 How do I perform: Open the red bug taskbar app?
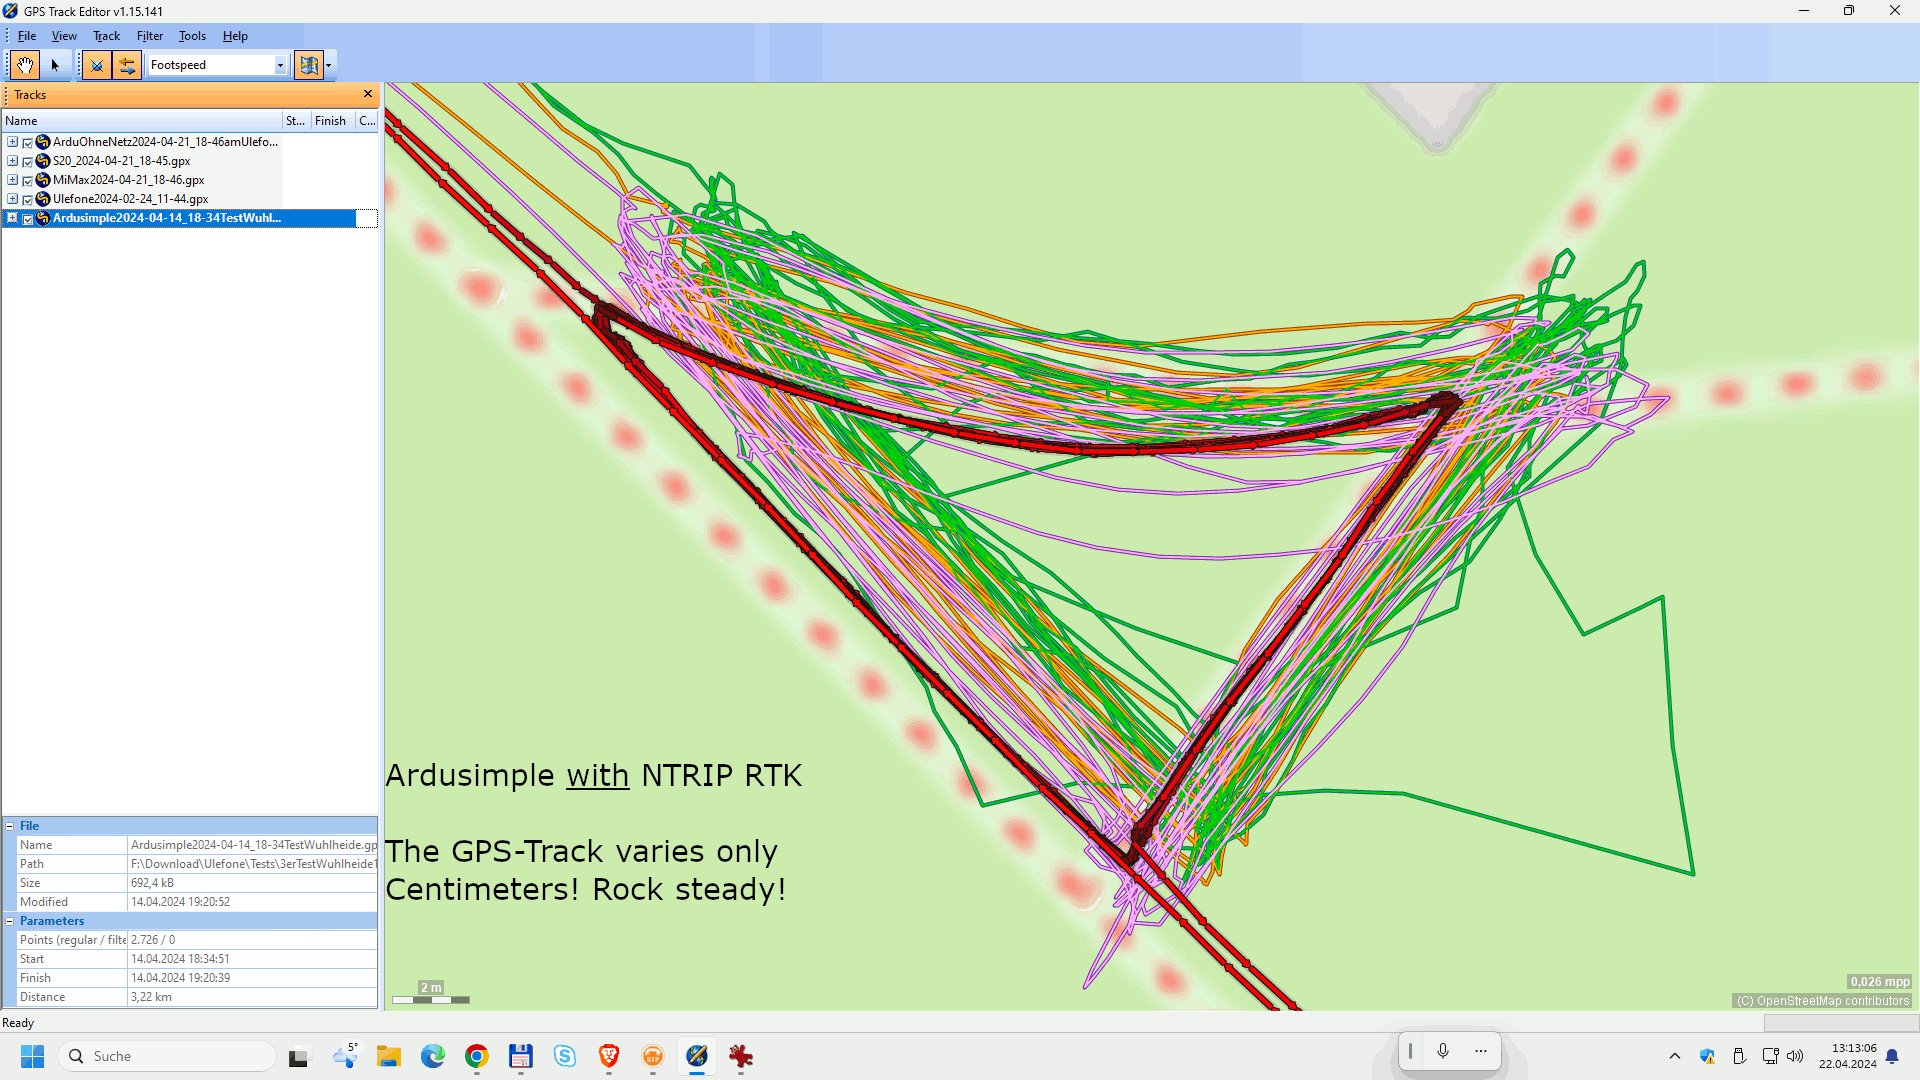741,1056
